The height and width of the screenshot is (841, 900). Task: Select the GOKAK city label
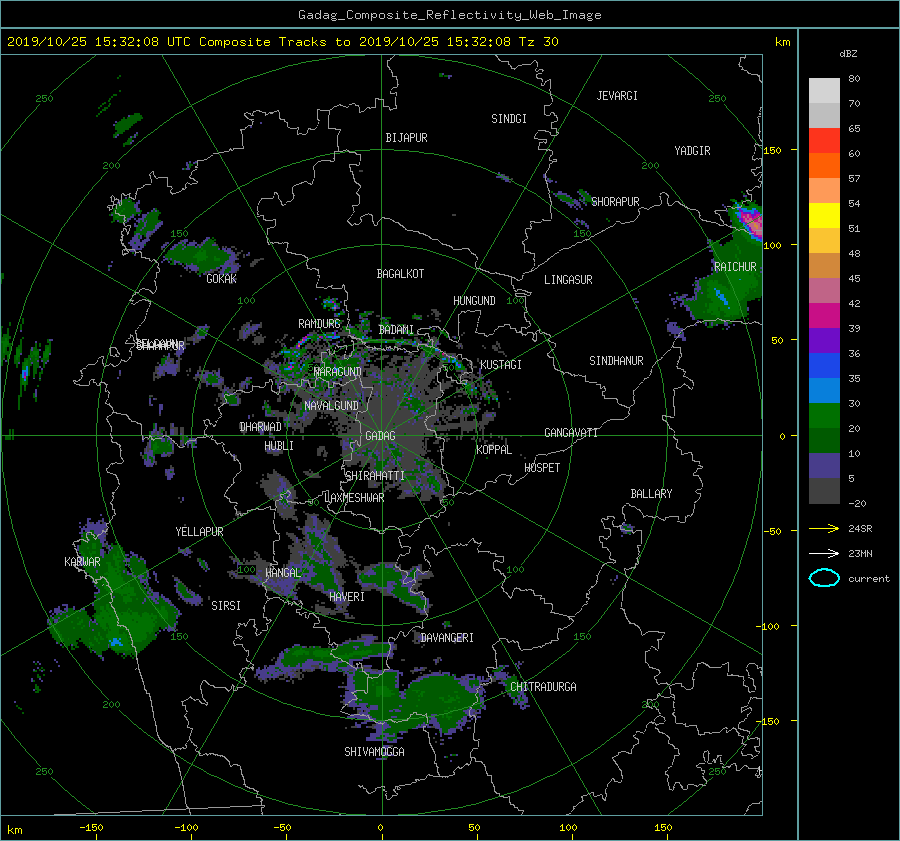(222, 279)
